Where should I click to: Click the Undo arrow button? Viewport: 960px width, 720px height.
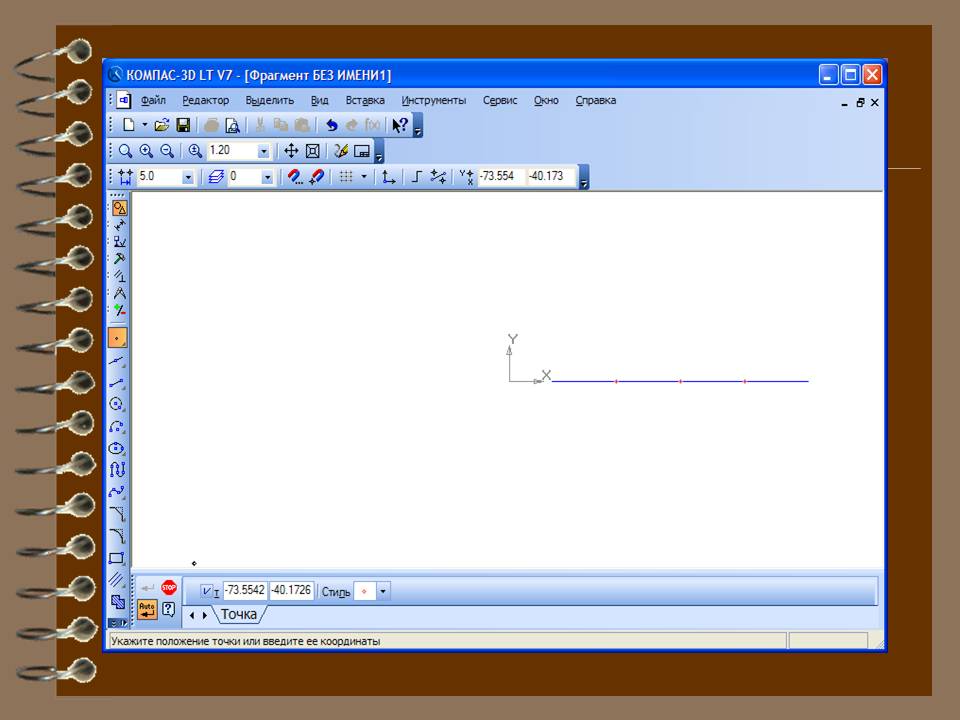[x=331, y=125]
